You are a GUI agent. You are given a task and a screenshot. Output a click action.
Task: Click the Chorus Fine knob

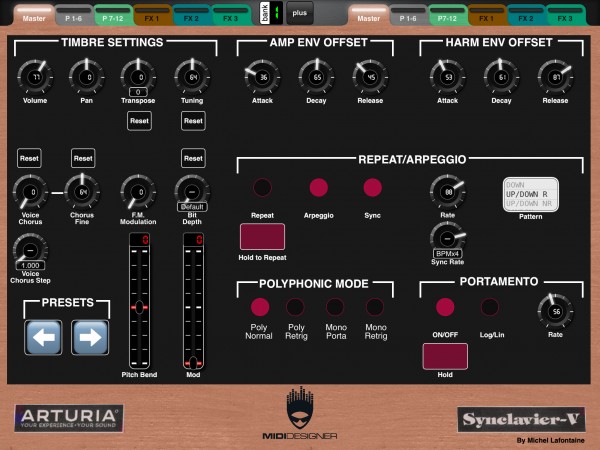(82, 192)
